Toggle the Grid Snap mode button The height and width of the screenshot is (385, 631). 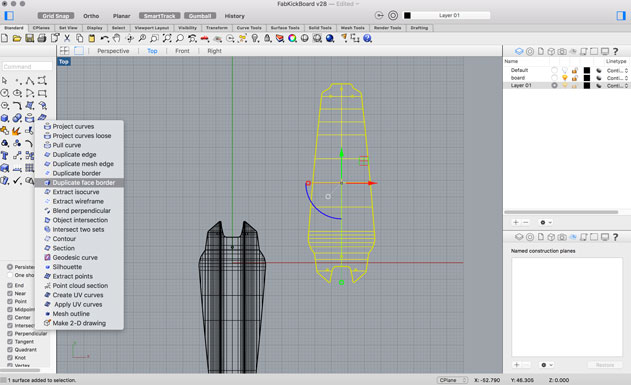pyautogui.click(x=56, y=16)
